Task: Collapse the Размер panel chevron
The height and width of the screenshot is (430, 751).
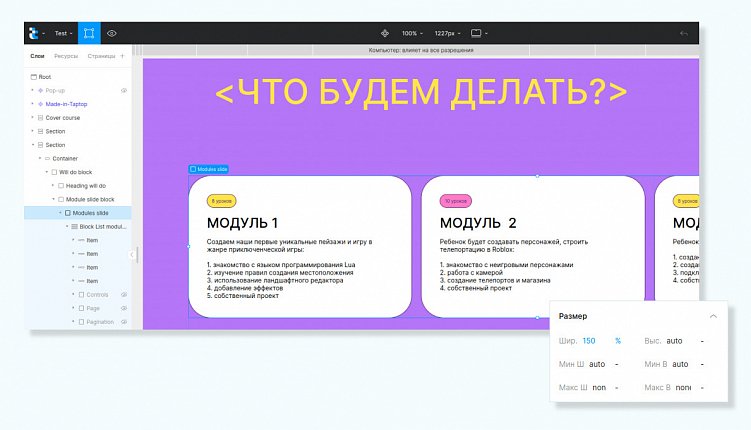Action: pyautogui.click(x=713, y=316)
